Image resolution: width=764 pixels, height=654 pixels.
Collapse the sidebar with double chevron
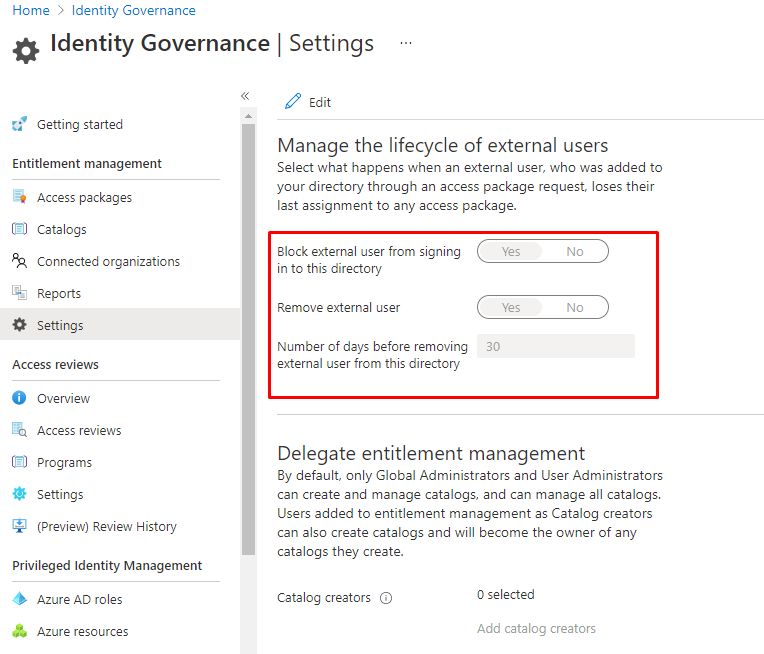[x=245, y=96]
